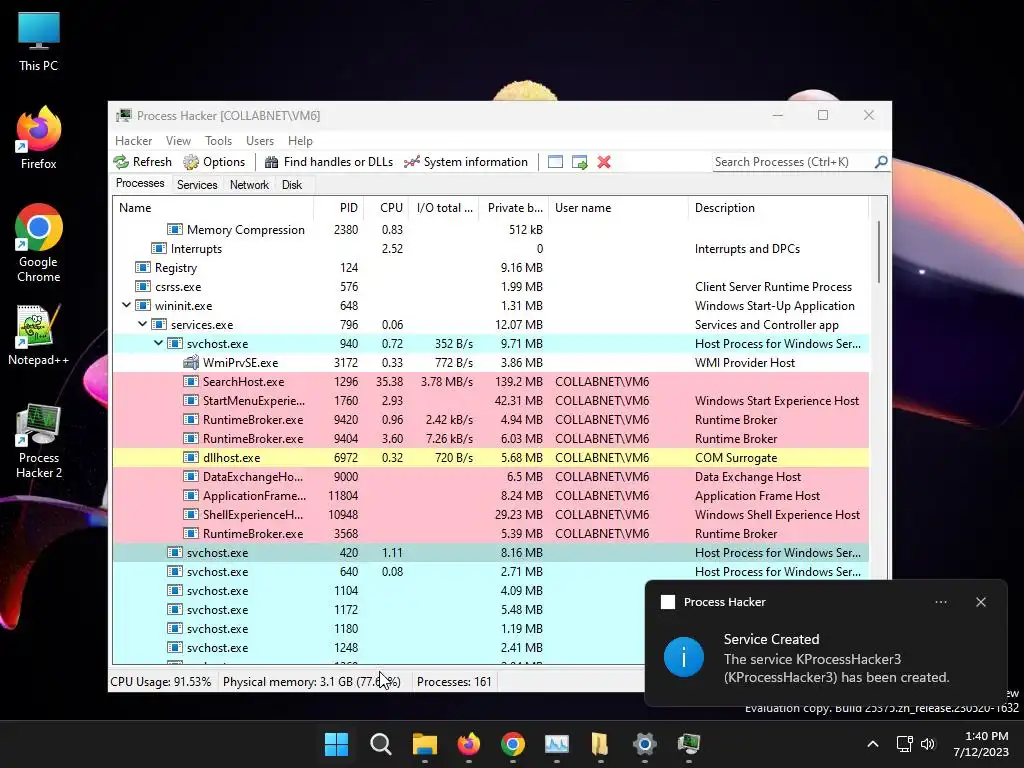The width and height of the screenshot is (1024, 768).
Task: Click the Service Created notification info icon
Action: tap(684, 657)
